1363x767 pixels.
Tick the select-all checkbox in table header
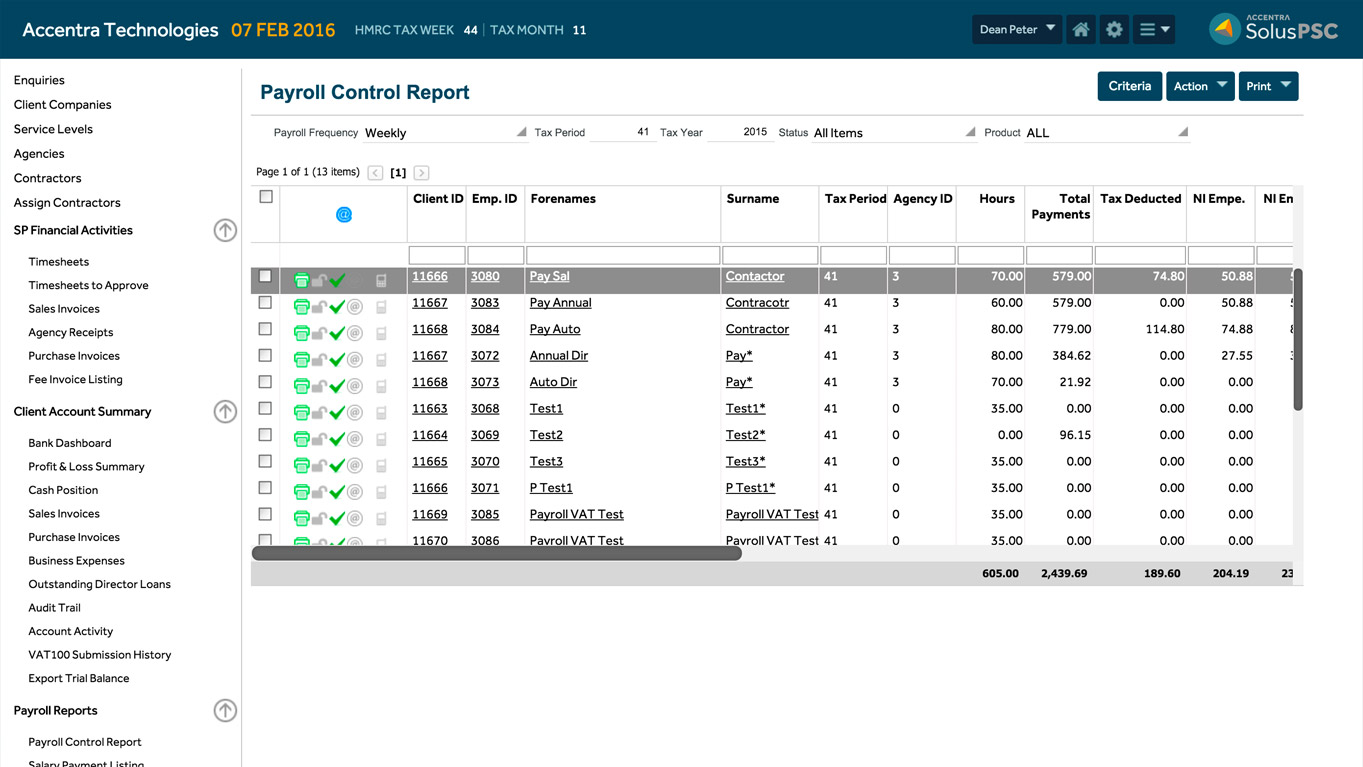point(266,197)
